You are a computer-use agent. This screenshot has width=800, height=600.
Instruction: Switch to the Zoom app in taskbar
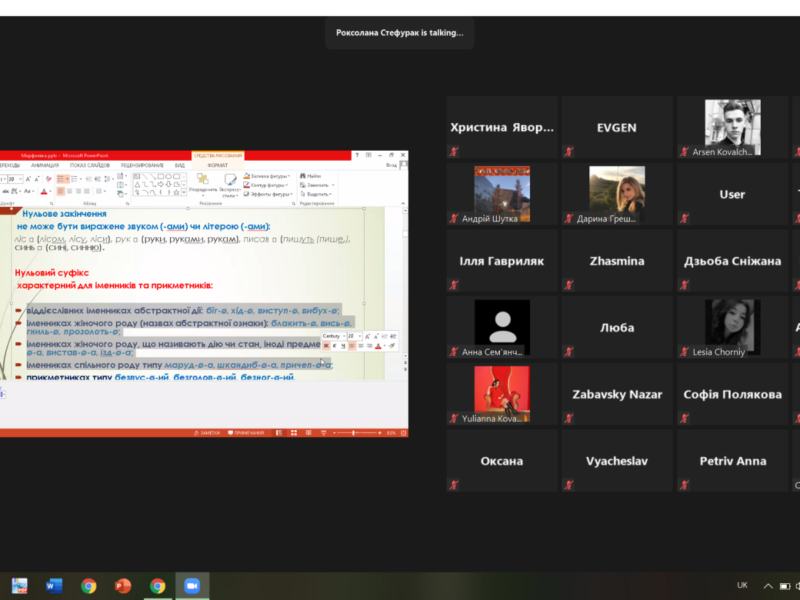point(192,586)
